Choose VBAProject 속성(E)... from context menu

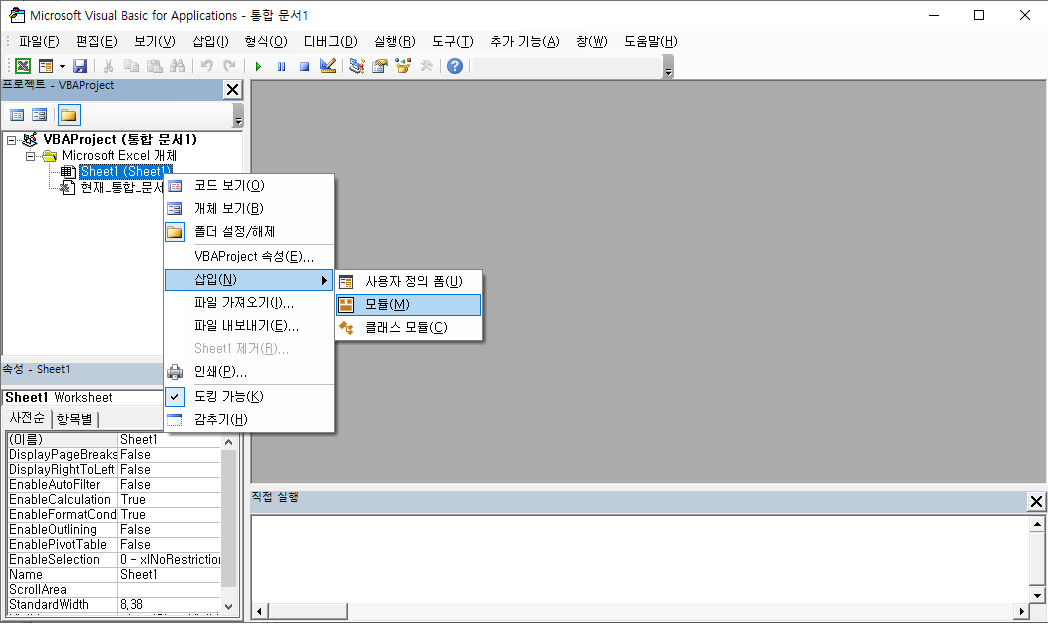pos(249,257)
